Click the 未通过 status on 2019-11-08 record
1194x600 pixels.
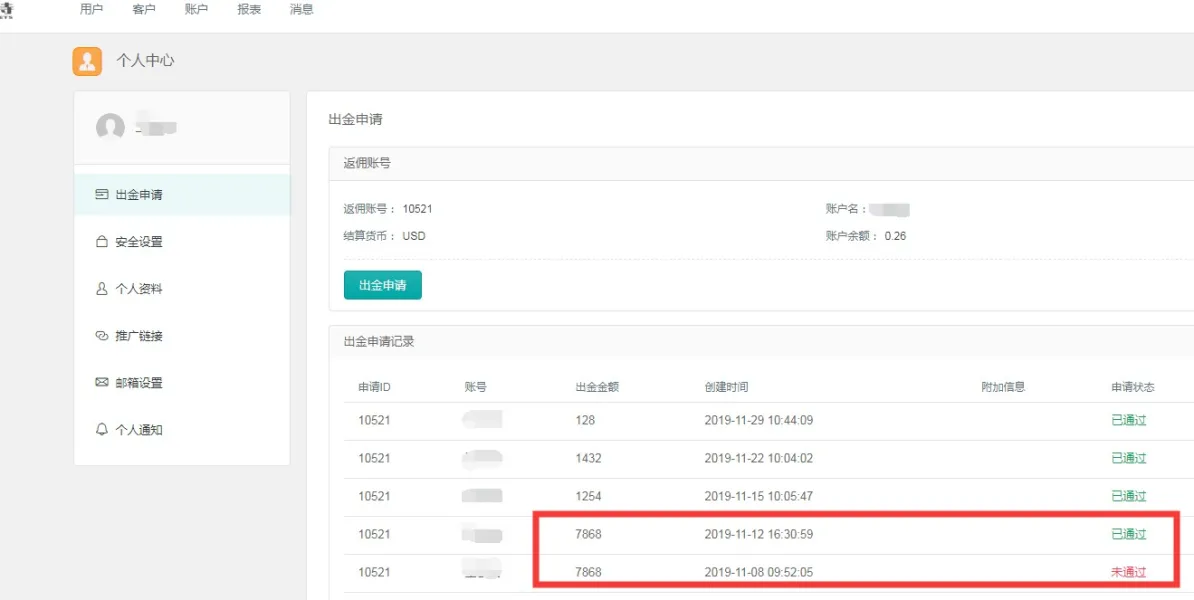[x=1128, y=572]
